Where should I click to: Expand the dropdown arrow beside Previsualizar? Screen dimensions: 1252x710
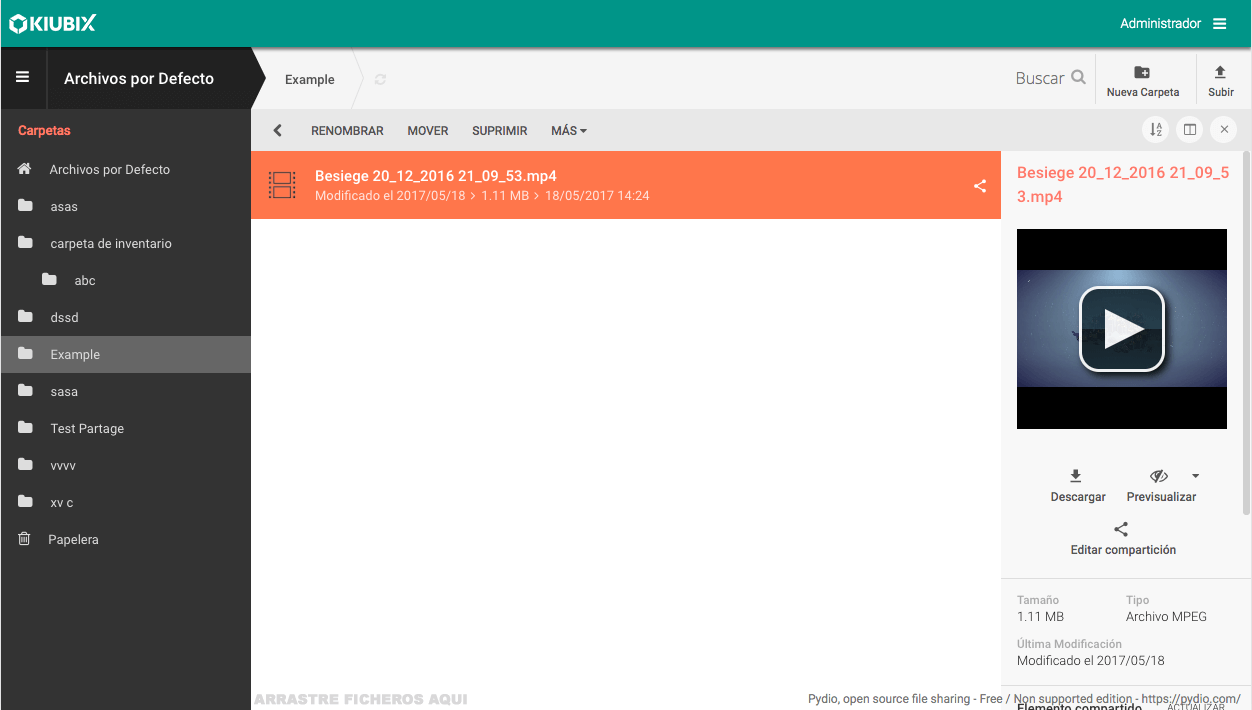(x=1195, y=476)
